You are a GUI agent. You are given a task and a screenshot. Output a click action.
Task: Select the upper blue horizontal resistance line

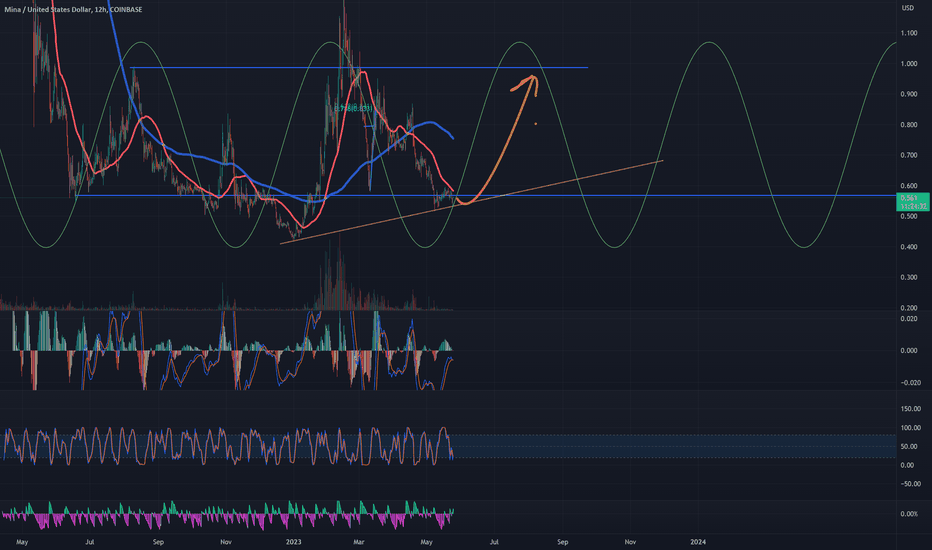tap(359, 67)
